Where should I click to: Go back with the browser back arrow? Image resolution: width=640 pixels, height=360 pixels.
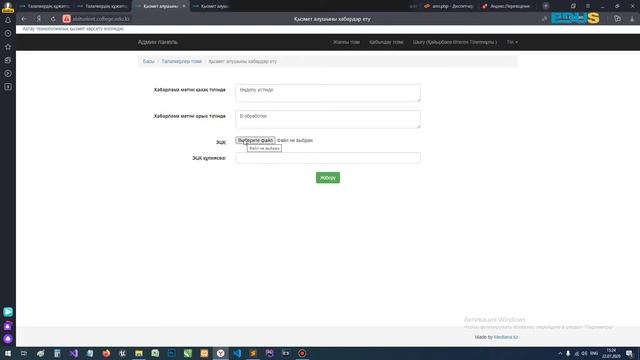24,19
